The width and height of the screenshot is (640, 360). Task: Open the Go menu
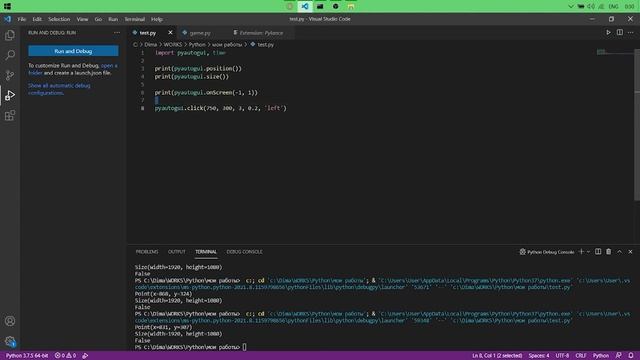[98, 19]
